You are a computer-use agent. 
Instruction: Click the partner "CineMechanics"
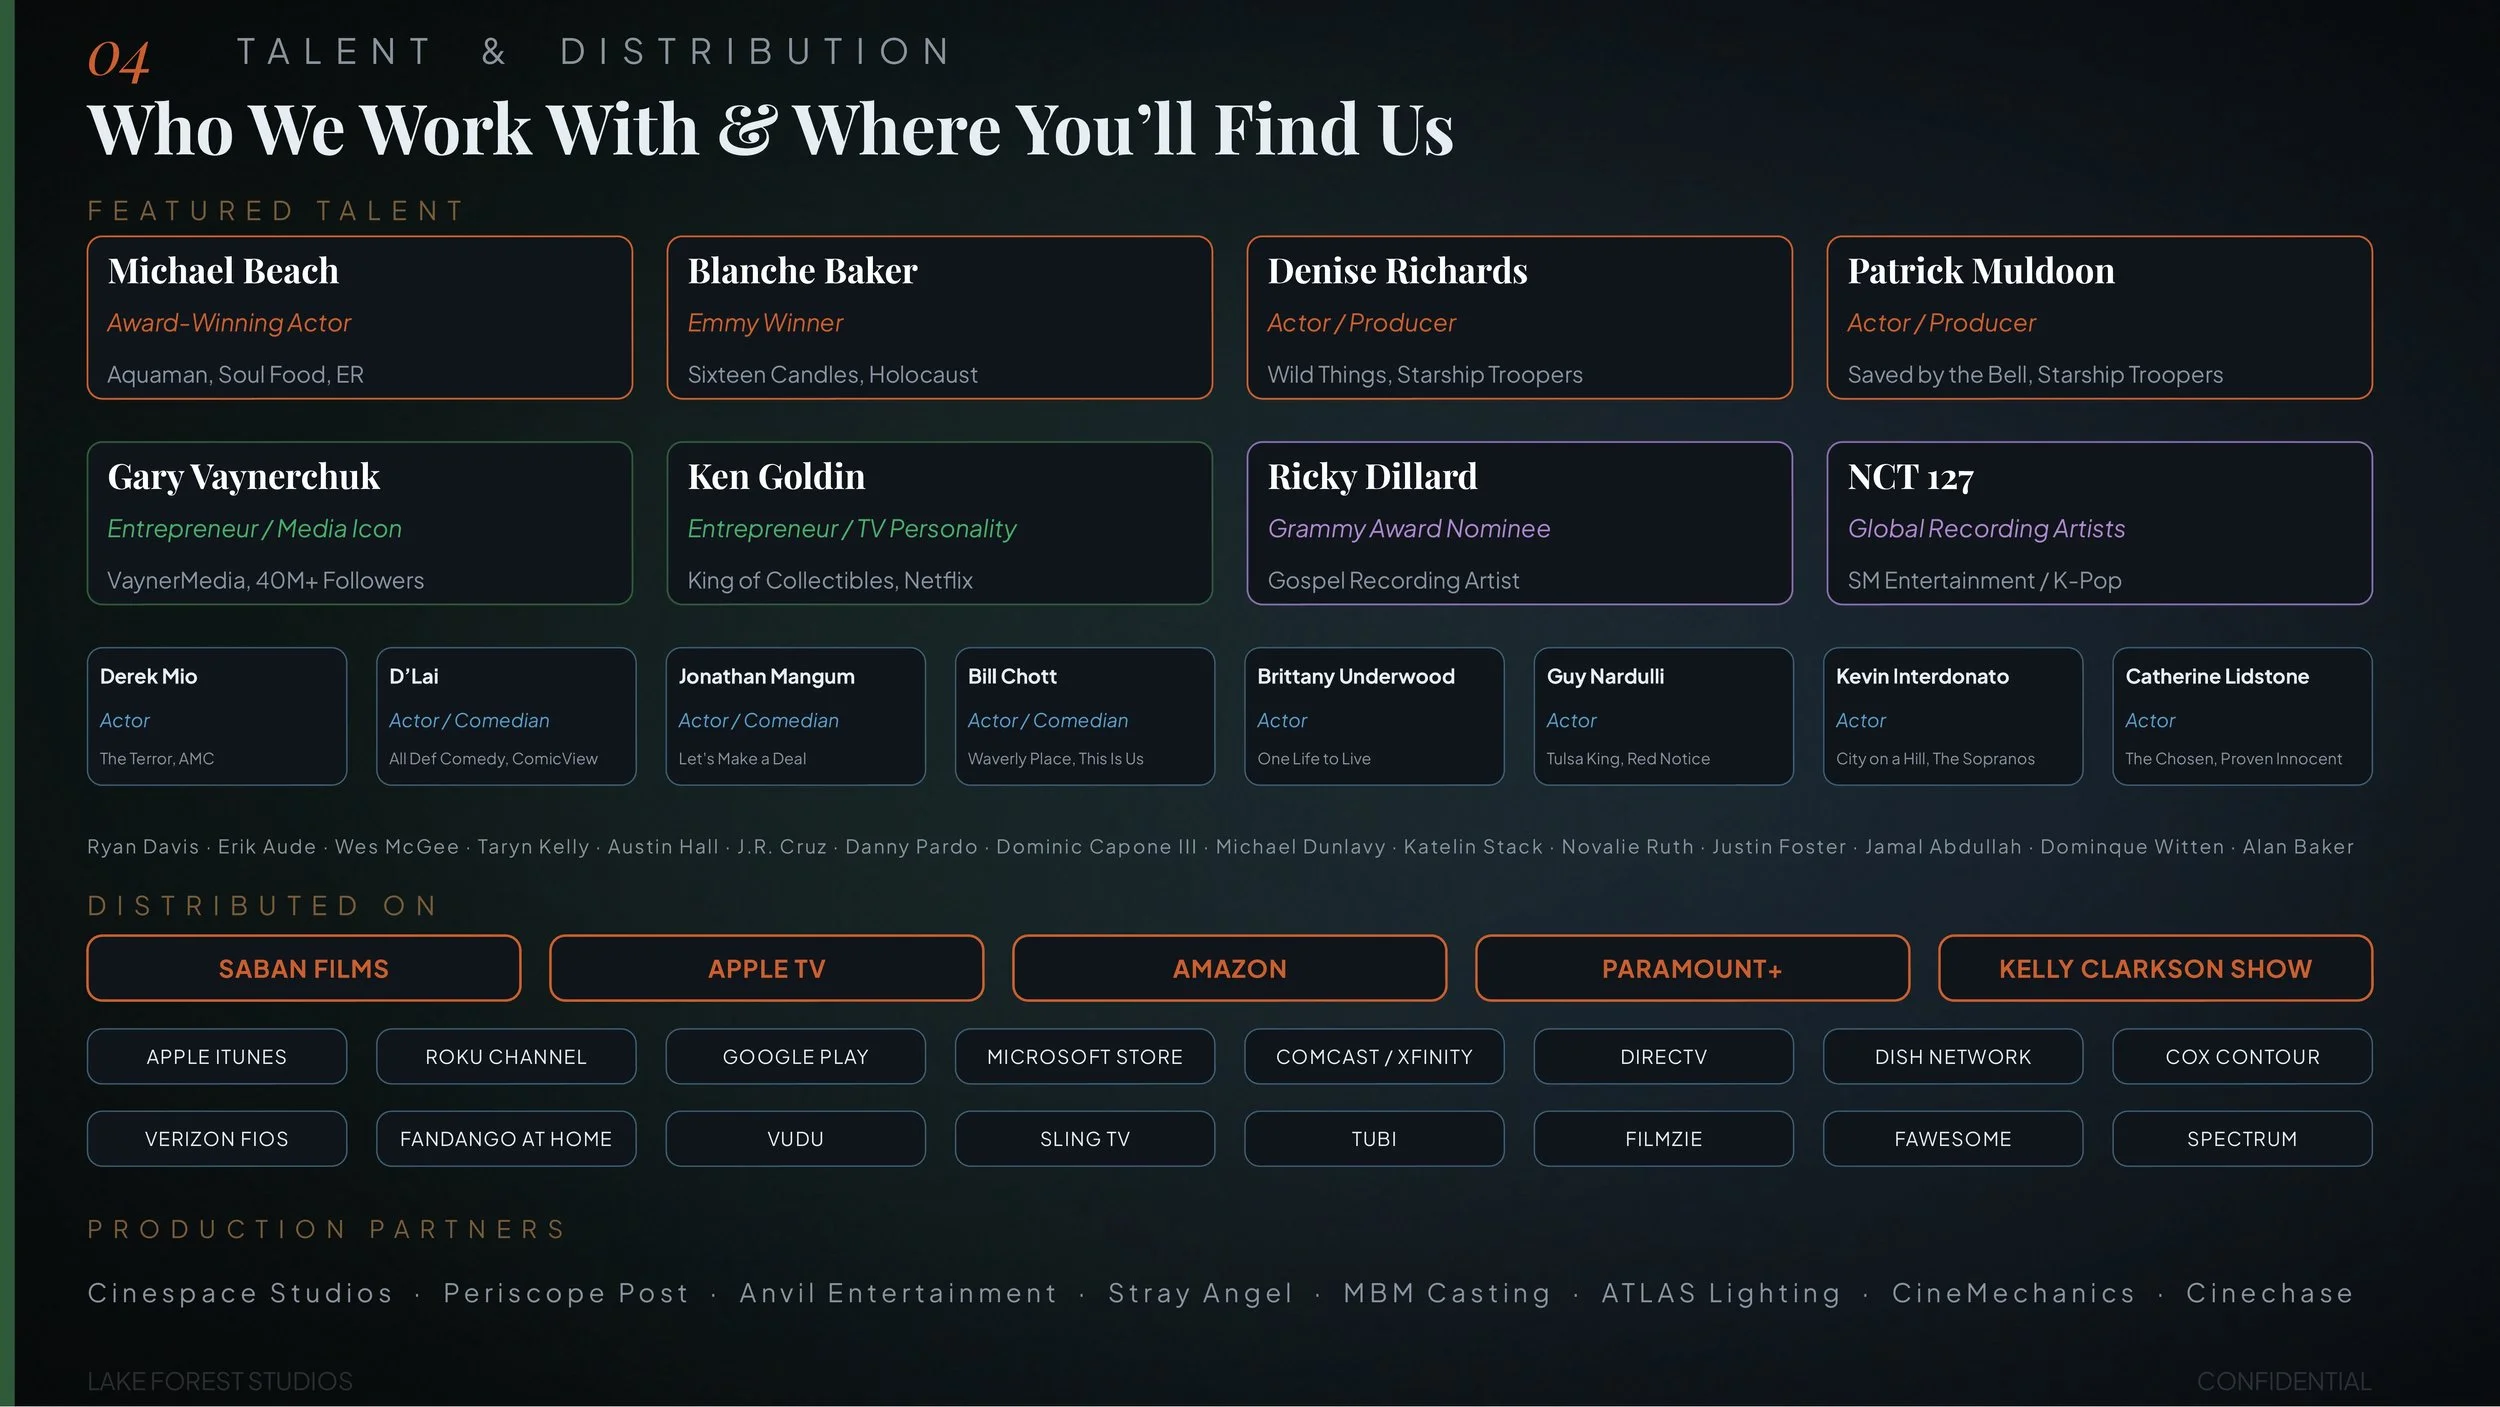(x=2014, y=1293)
